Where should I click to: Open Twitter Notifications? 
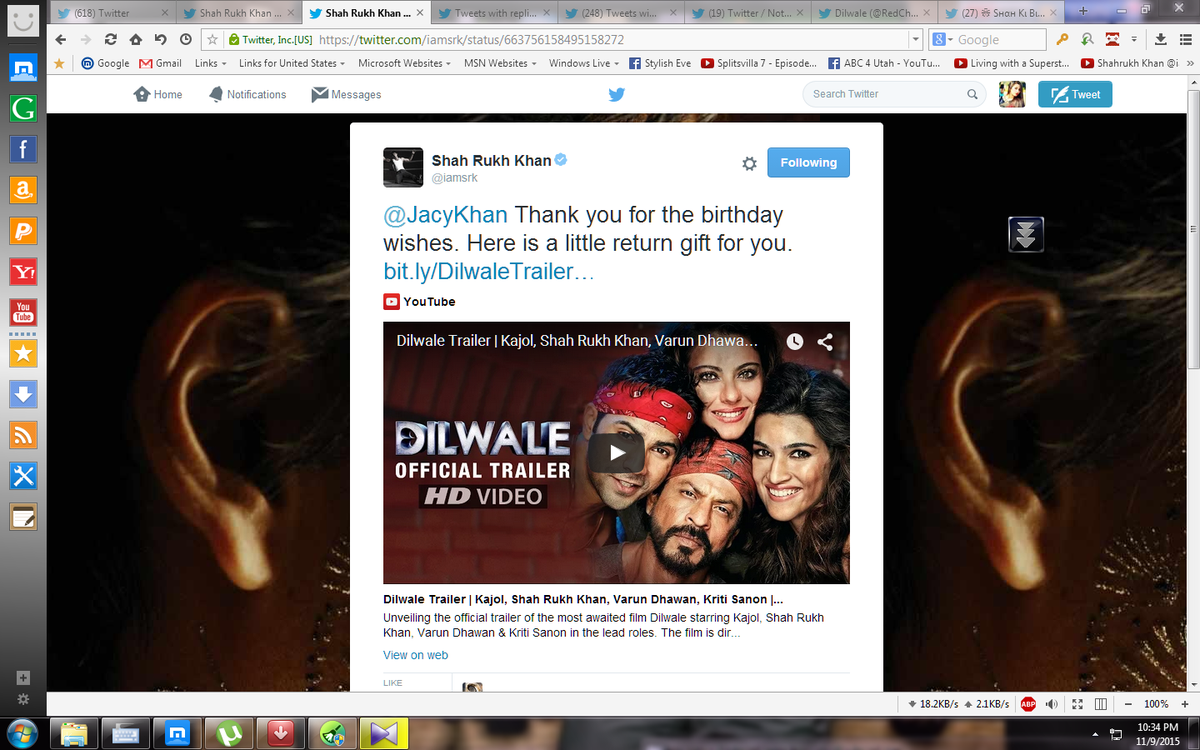coord(247,94)
